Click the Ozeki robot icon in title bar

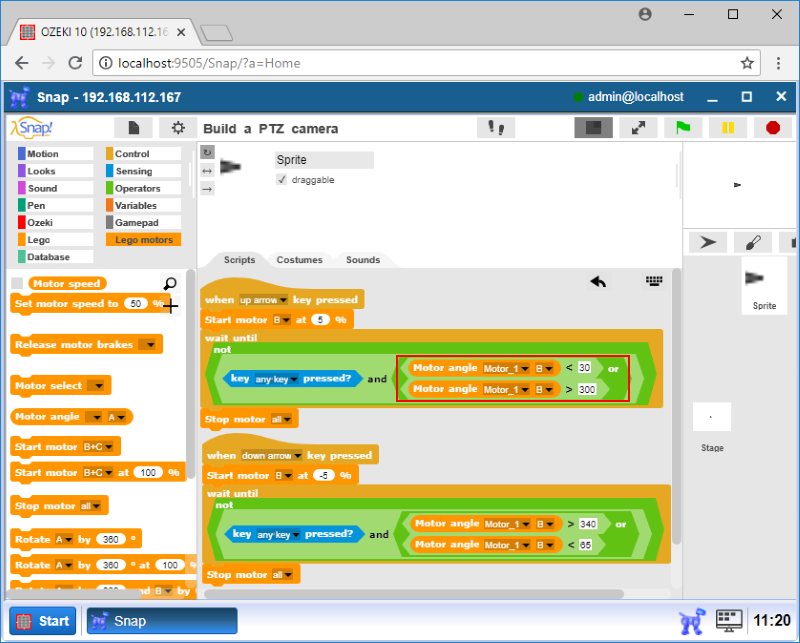[x=19, y=97]
